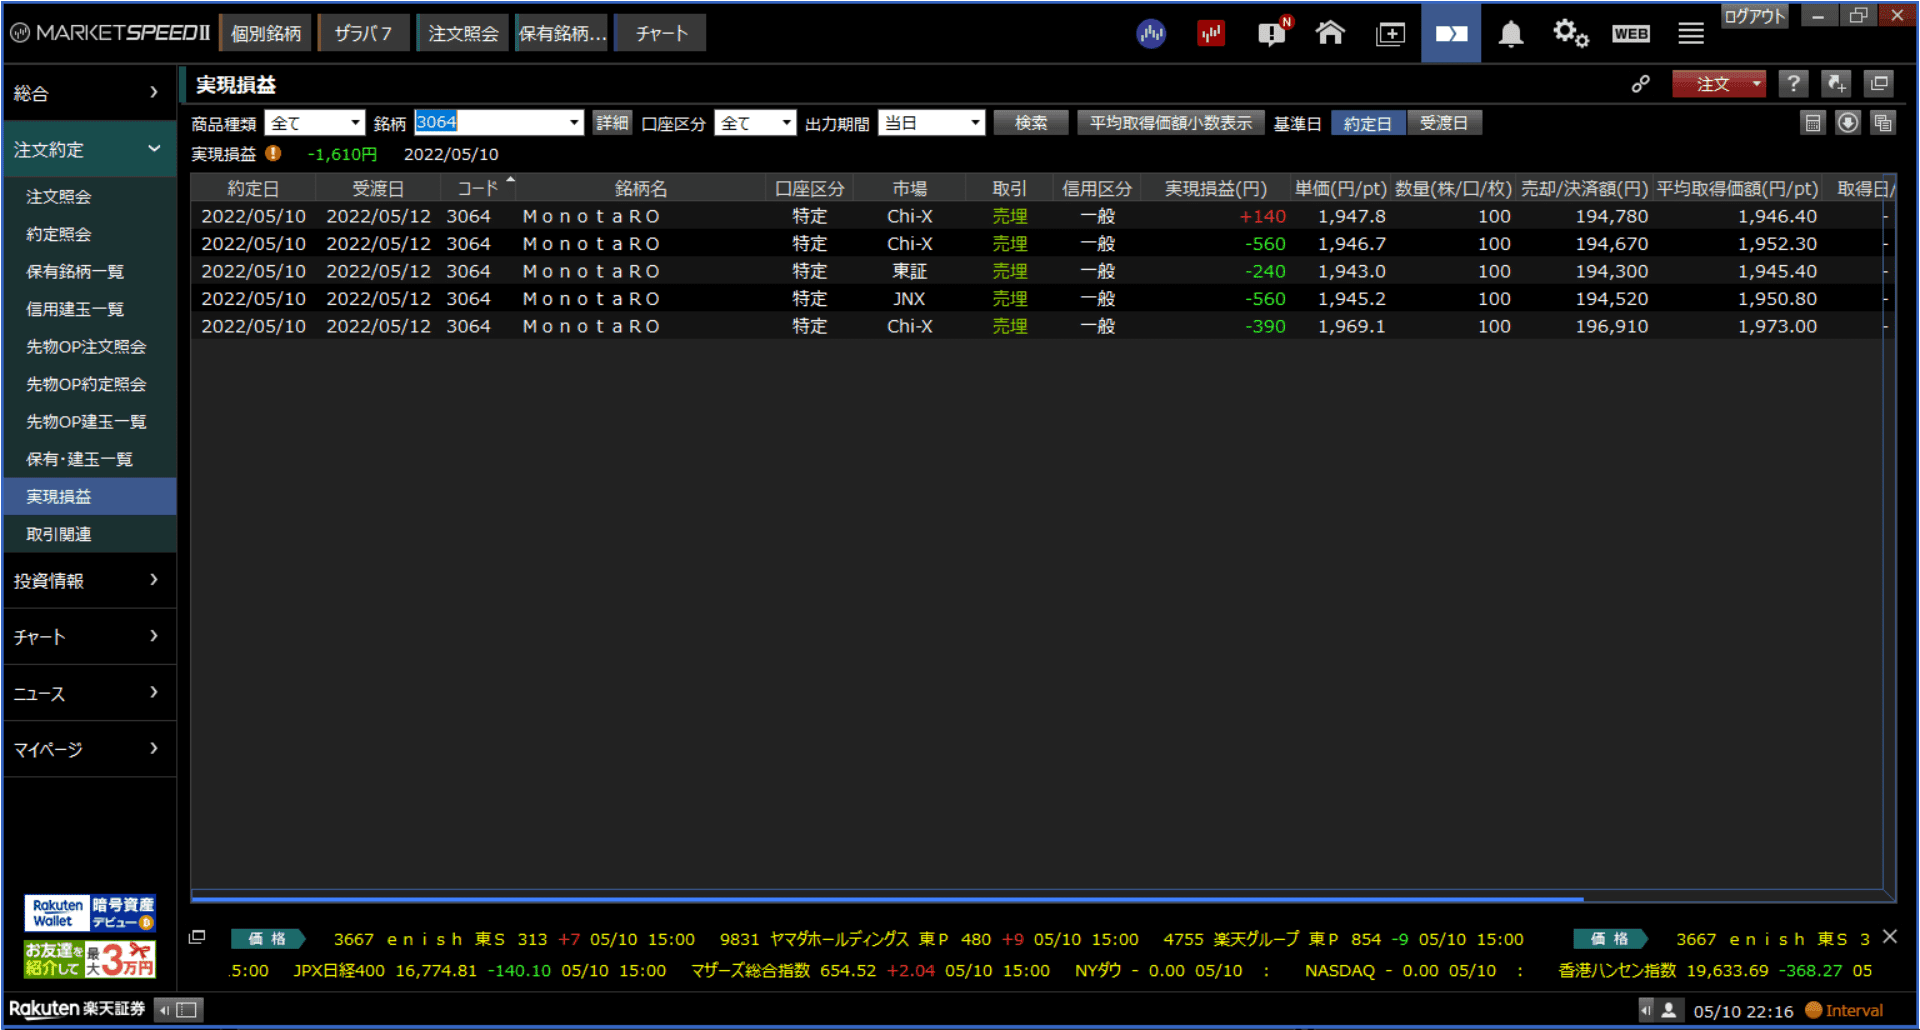Select 受渡日 as the base date
The image size is (1920, 1030).
click(1444, 123)
